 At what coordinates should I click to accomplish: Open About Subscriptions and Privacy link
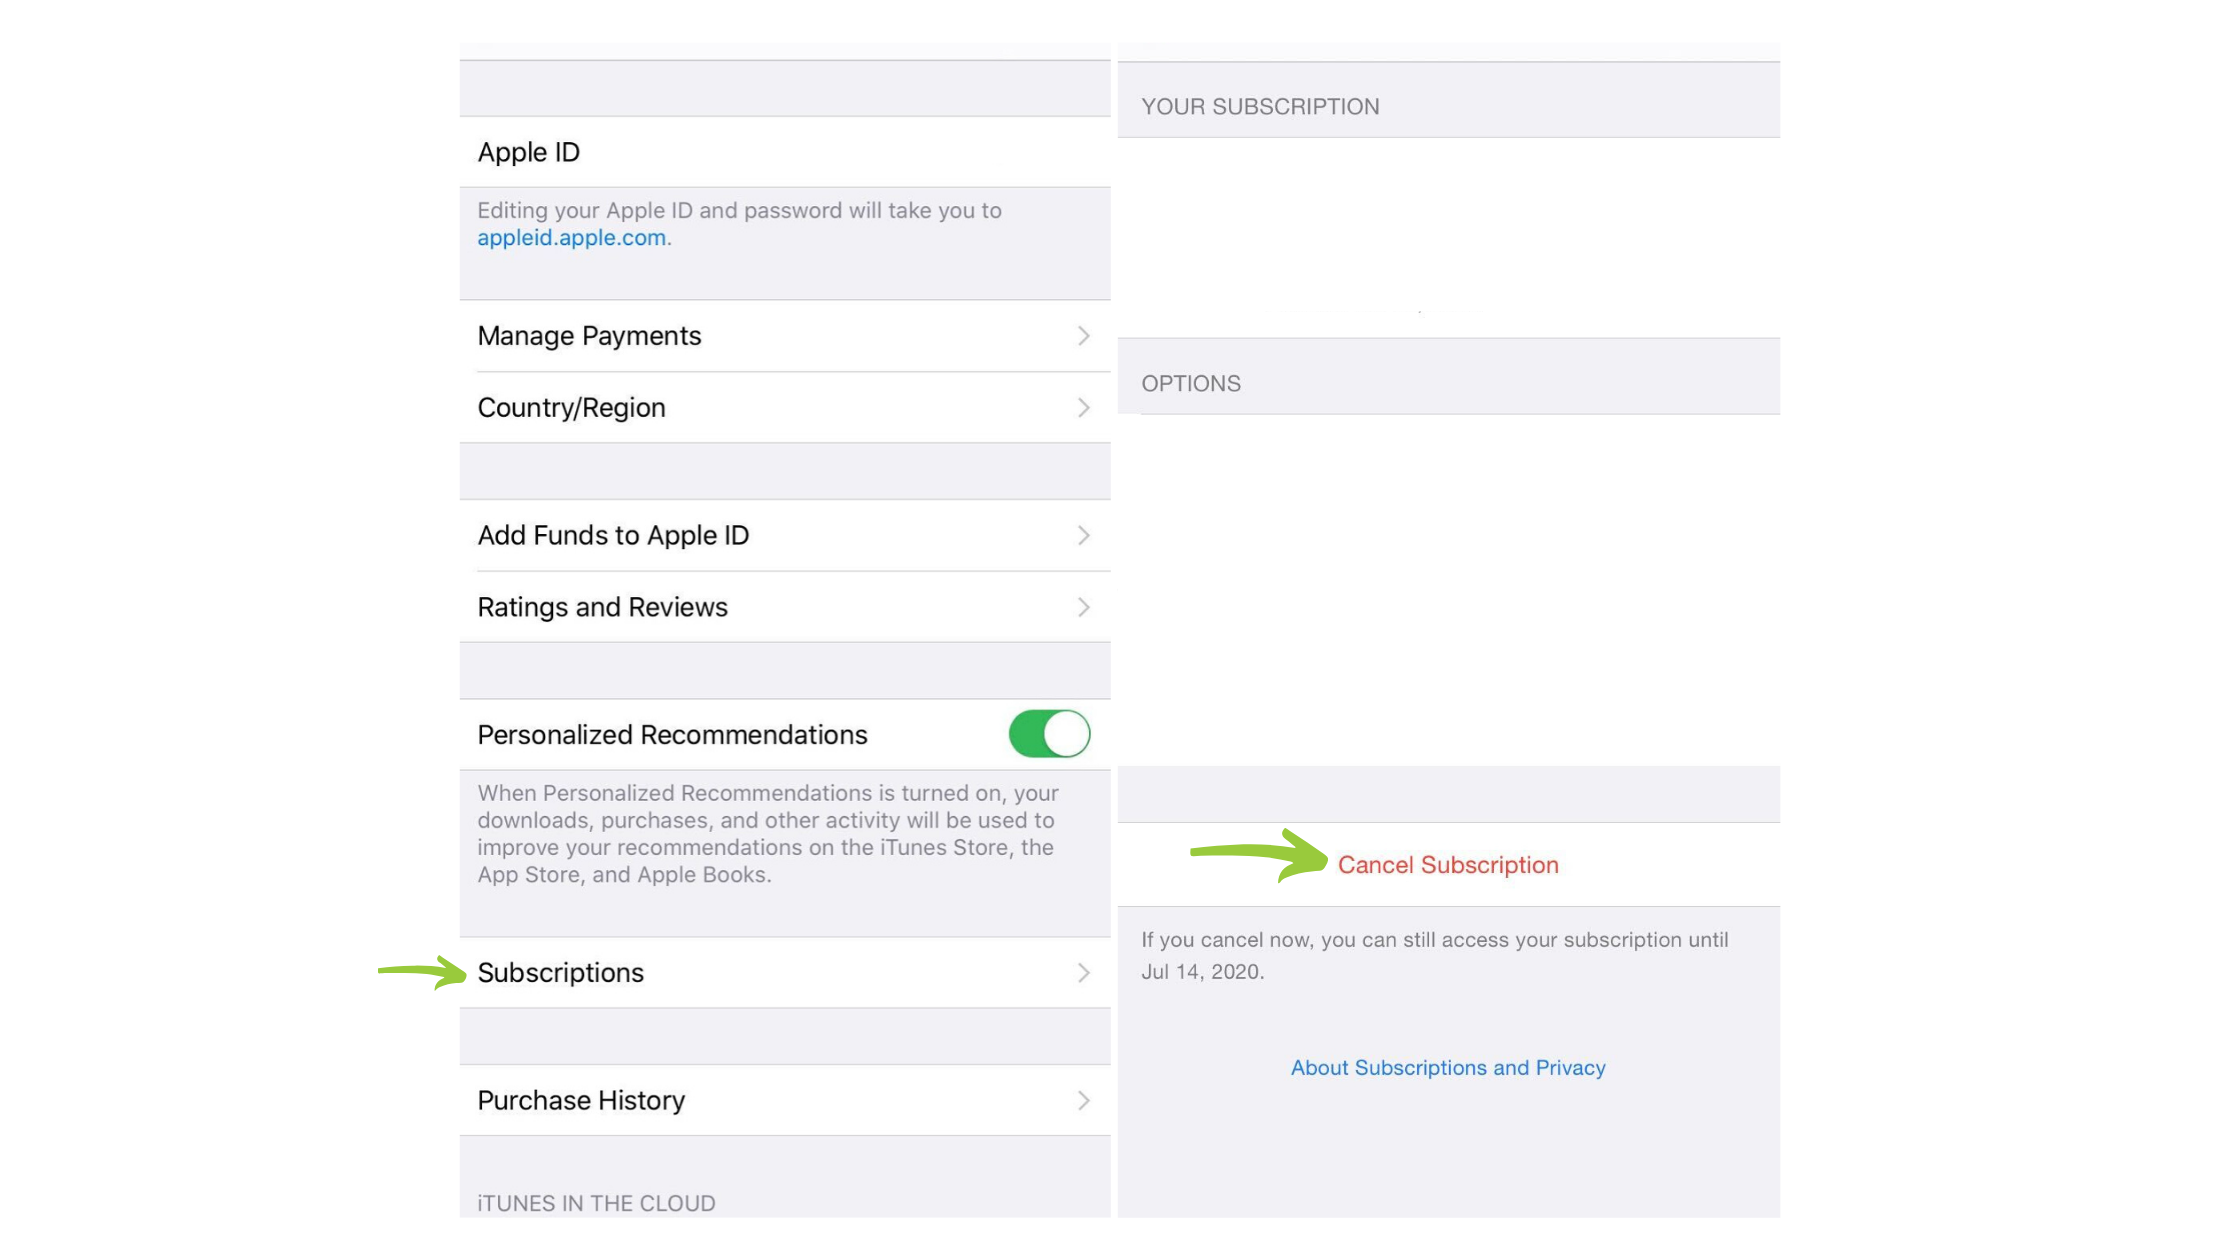coord(1448,1068)
